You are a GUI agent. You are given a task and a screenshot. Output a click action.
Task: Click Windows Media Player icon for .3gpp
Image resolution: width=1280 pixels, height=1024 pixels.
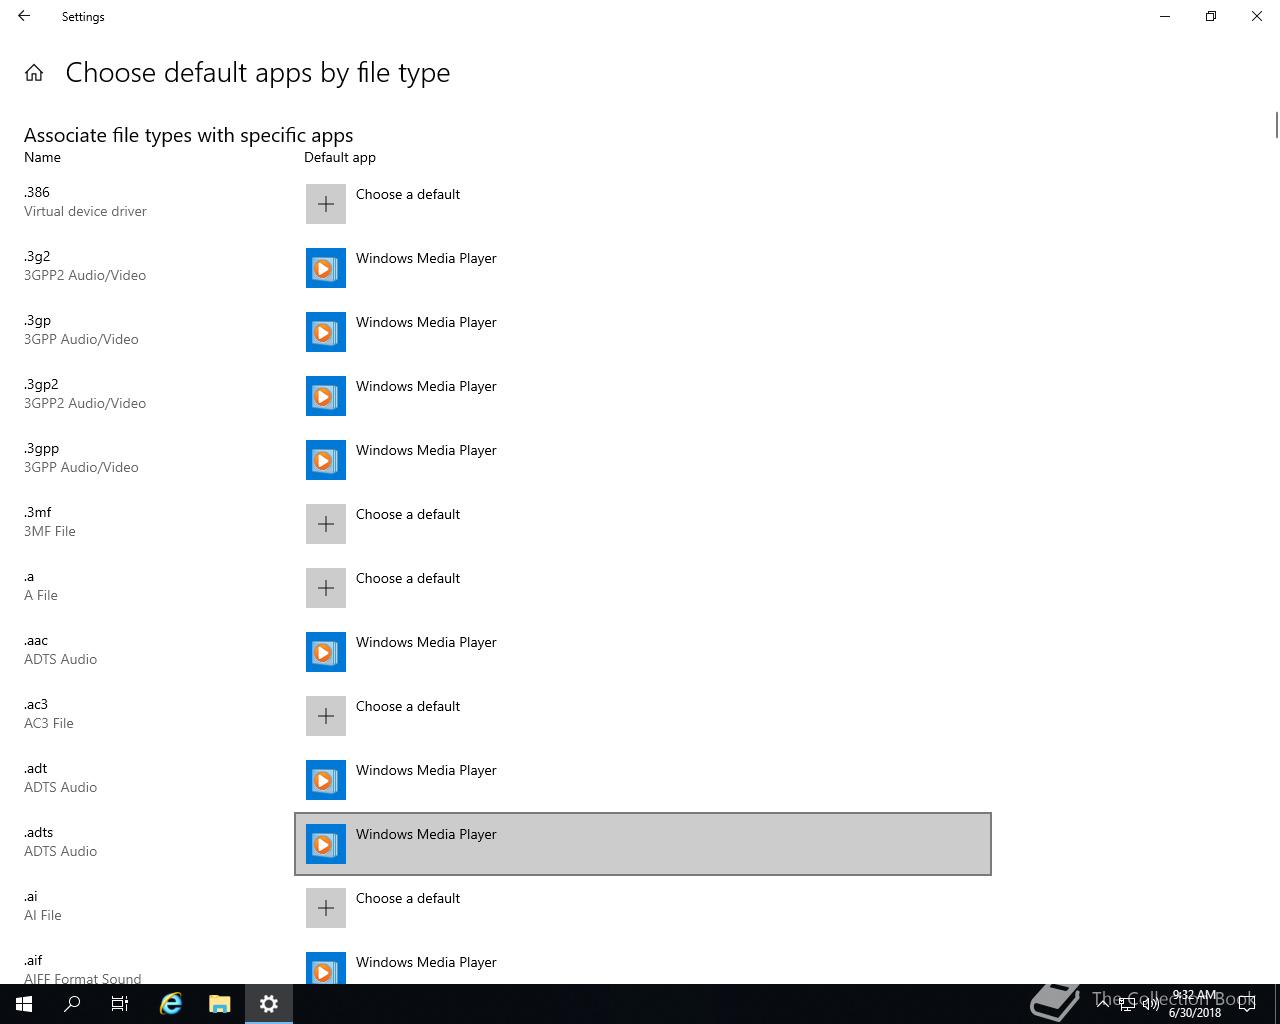point(326,460)
